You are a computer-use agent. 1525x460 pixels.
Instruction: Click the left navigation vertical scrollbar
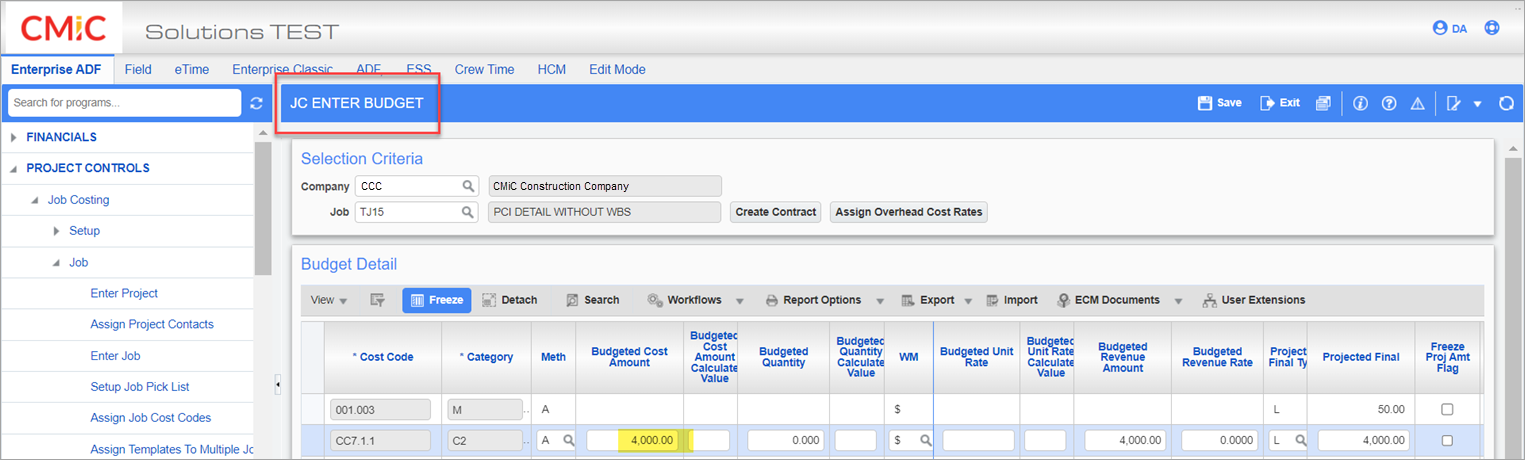pos(262,206)
